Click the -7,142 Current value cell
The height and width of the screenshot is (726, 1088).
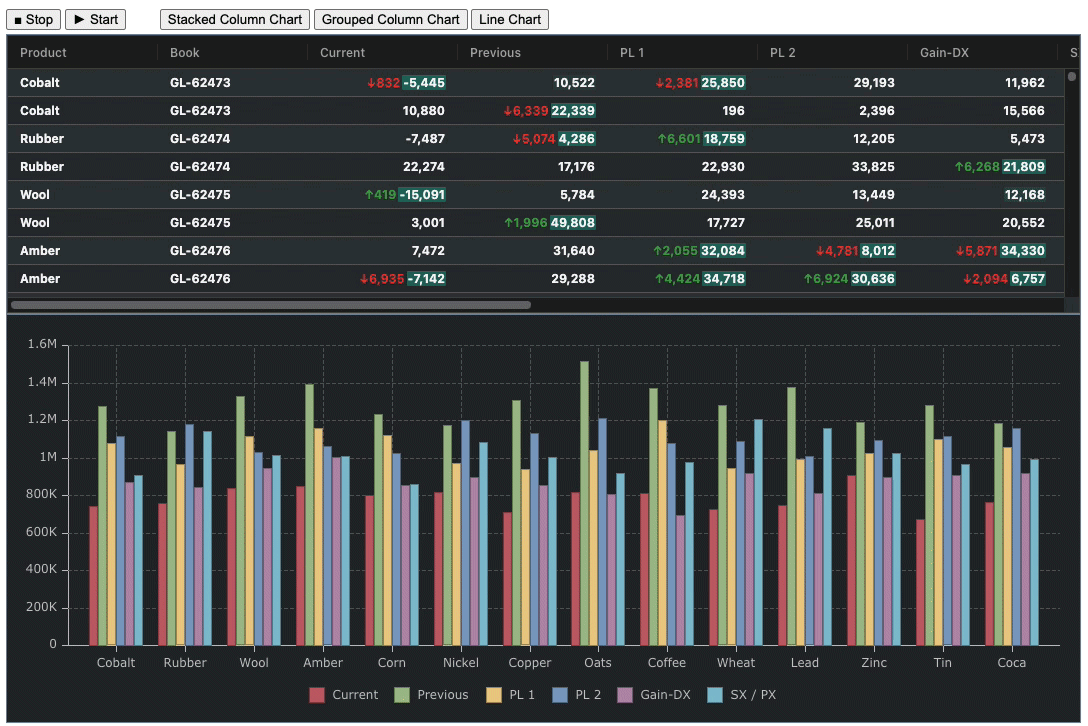coord(382,279)
